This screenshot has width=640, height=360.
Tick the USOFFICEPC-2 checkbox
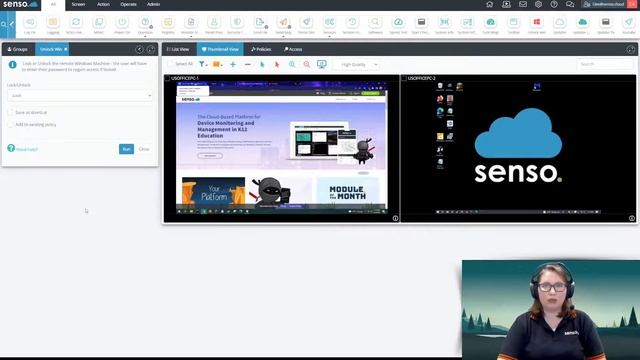click(404, 78)
